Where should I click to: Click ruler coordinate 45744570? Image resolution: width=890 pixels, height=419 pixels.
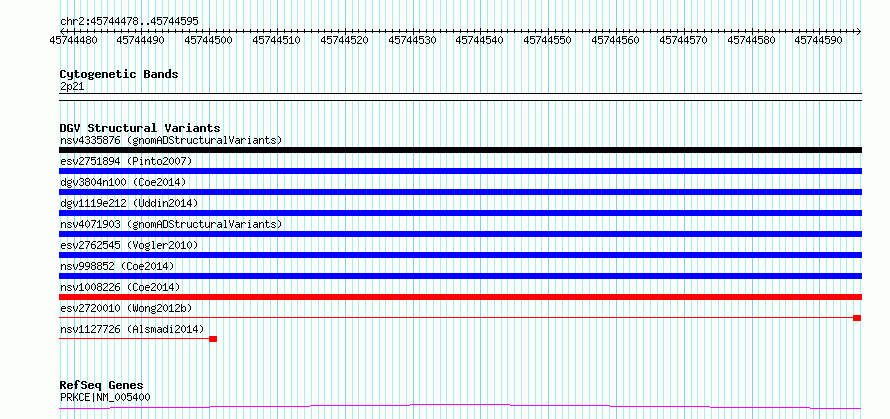click(683, 40)
